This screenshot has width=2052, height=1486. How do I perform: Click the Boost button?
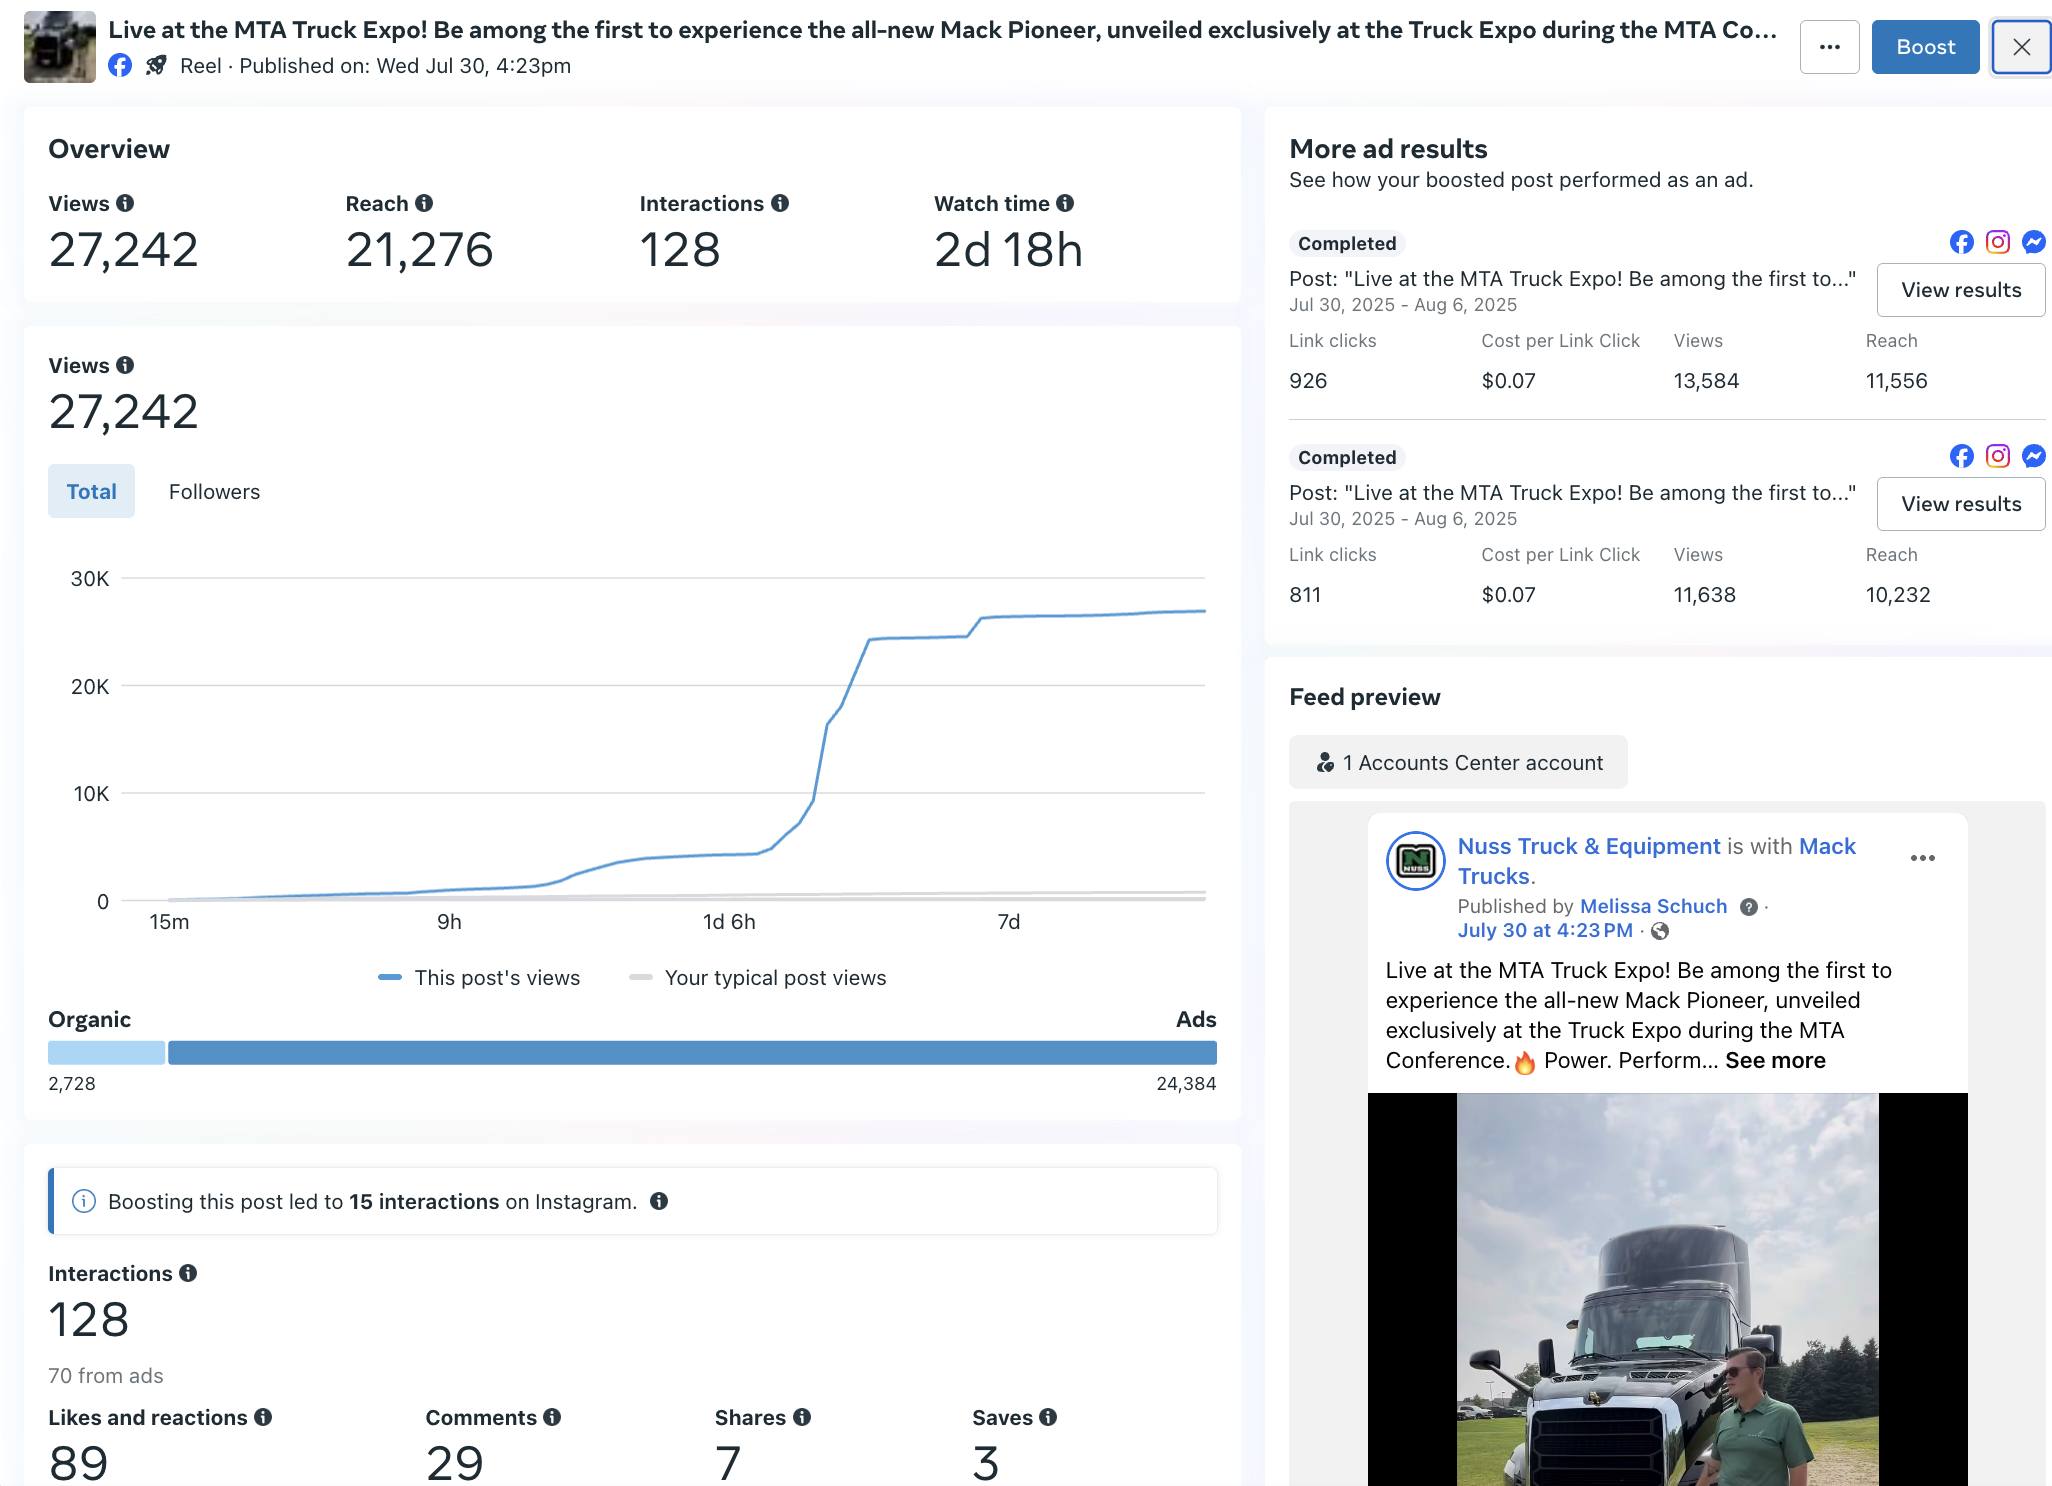1925,47
